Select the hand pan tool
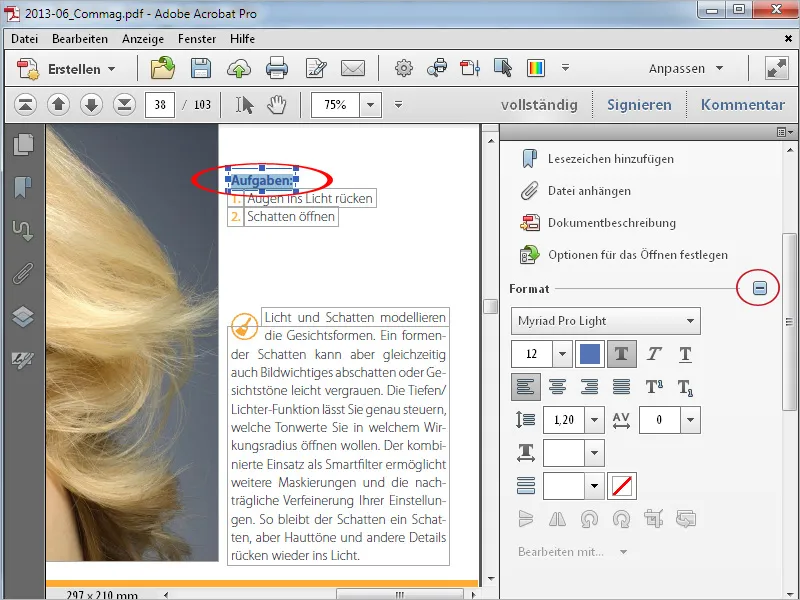 277,105
